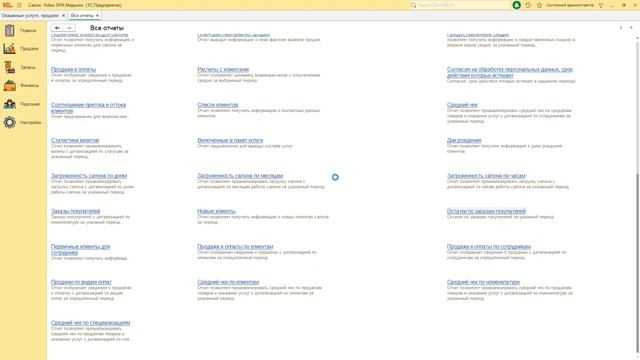The height and width of the screenshot is (360, 640).
Task: Open the personal data consent expiry report
Action: tap(509, 72)
